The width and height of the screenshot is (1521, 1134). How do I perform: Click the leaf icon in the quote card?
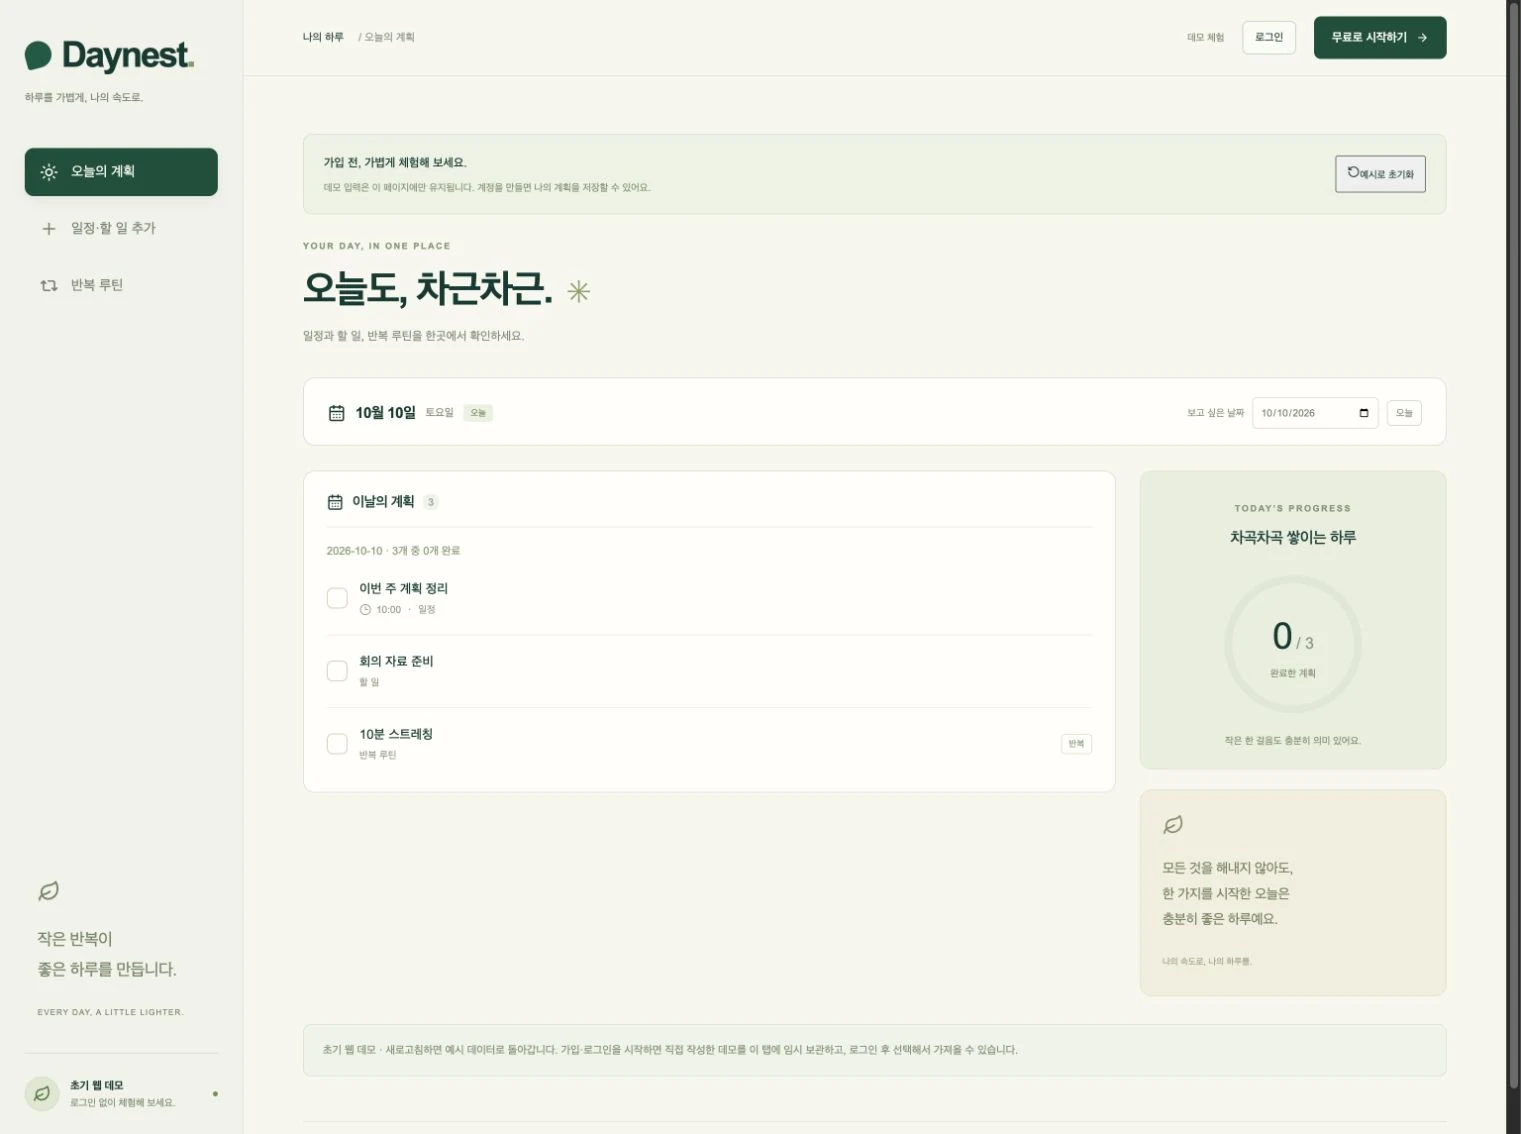click(x=1173, y=825)
